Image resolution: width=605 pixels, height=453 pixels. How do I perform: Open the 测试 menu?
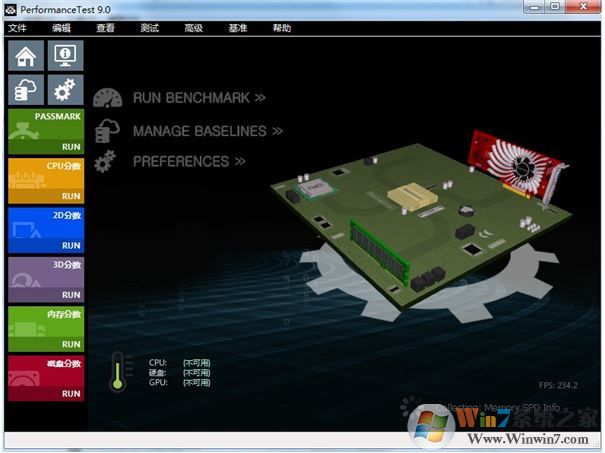(149, 28)
